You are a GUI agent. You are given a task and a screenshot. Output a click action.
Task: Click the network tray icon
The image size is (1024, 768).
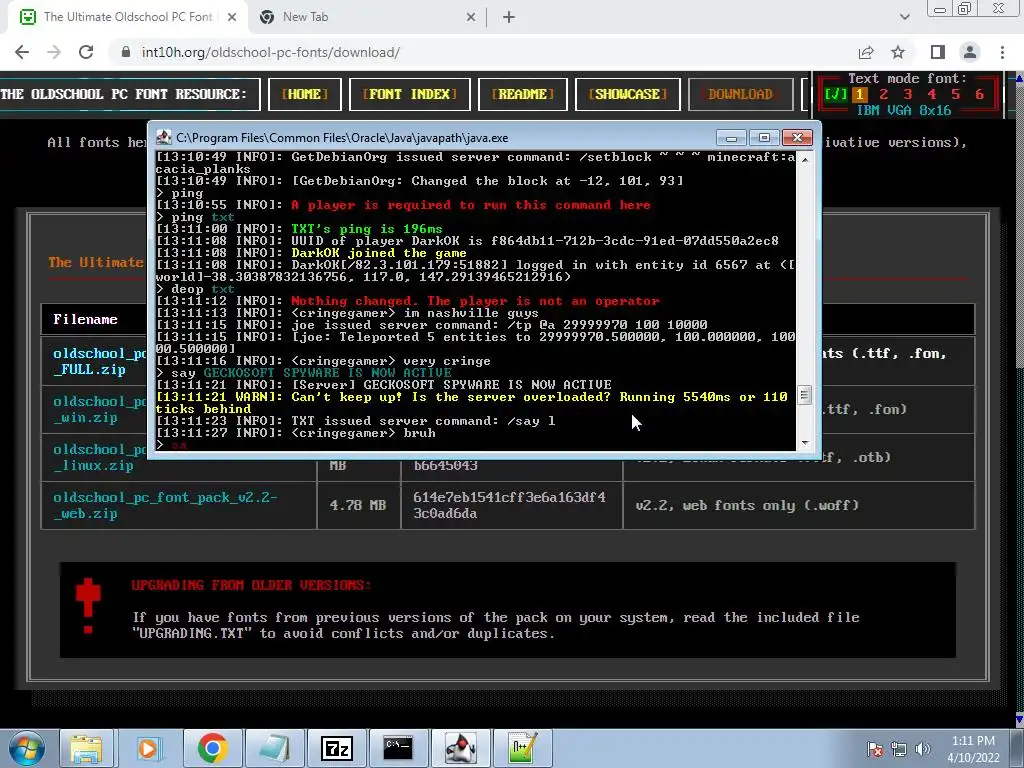click(899, 749)
